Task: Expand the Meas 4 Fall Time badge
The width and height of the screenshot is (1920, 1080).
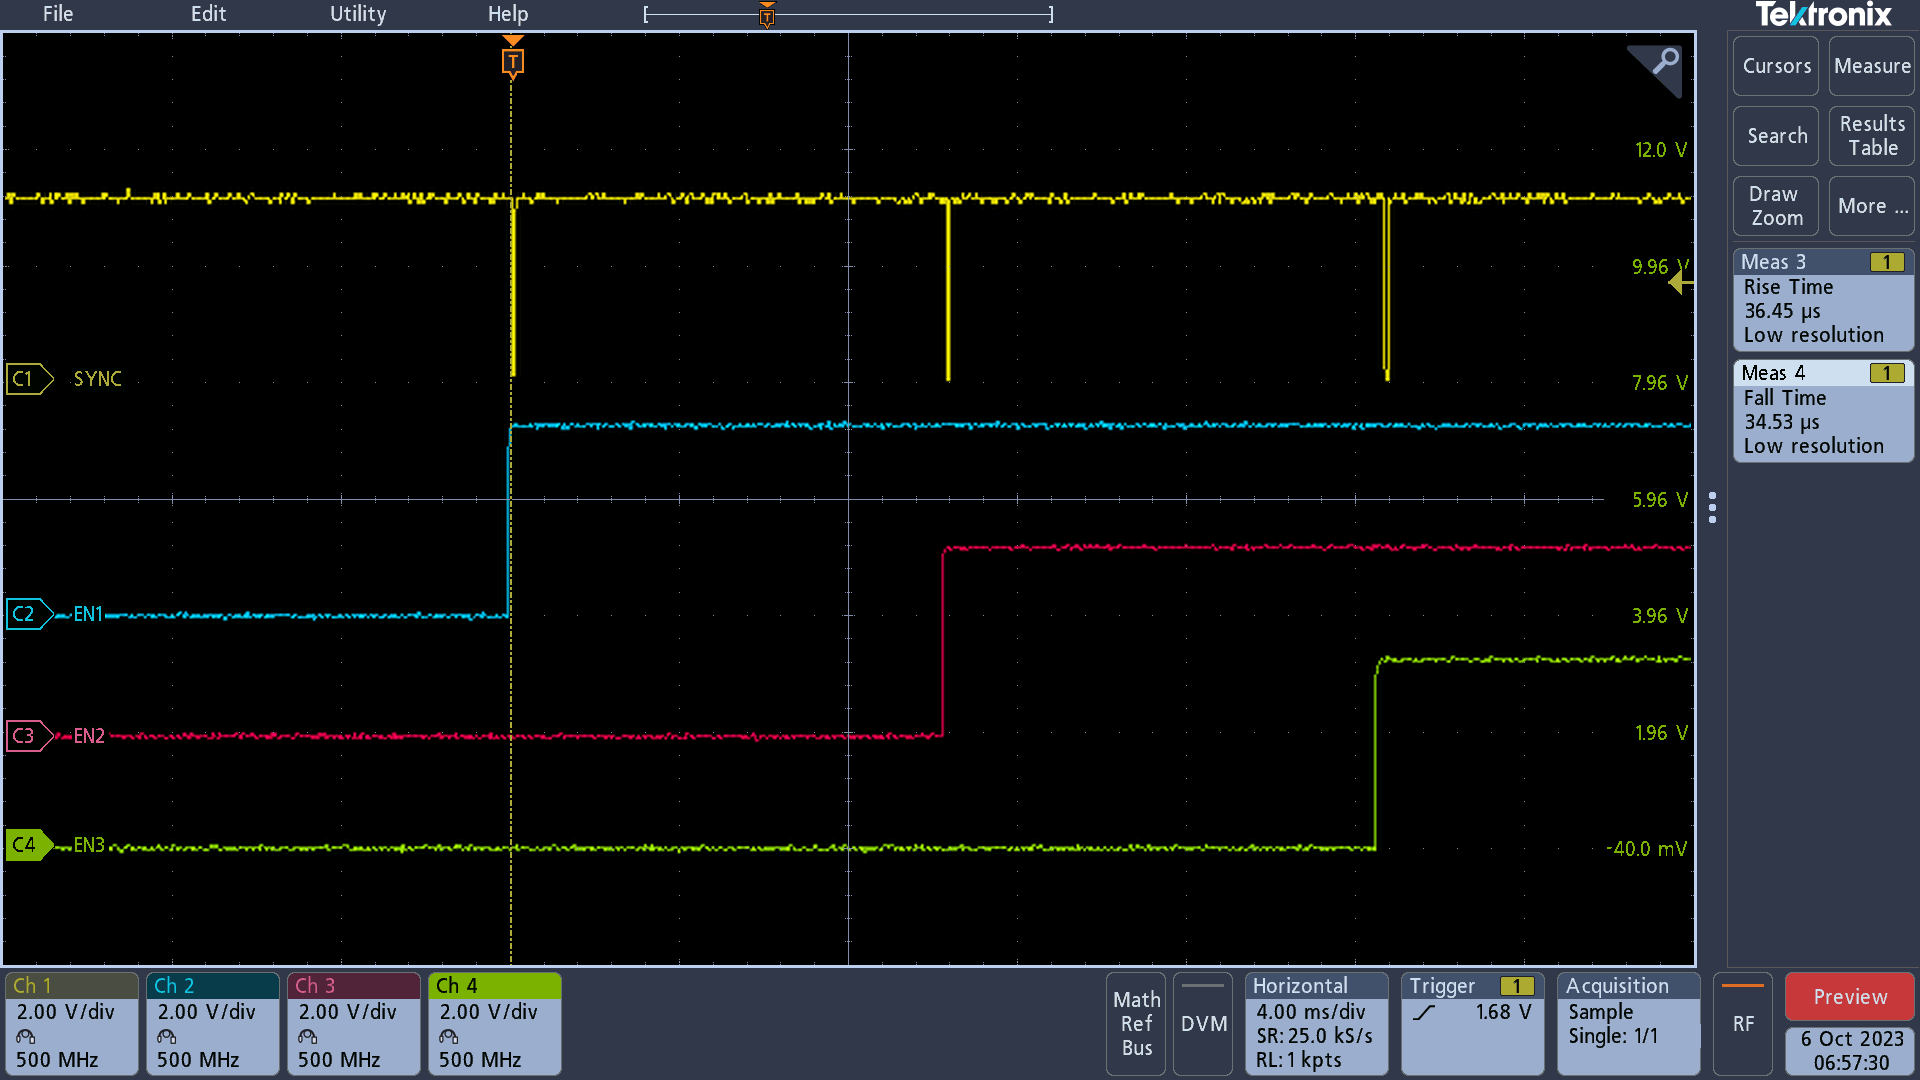Action: pyautogui.click(x=1822, y=411)
